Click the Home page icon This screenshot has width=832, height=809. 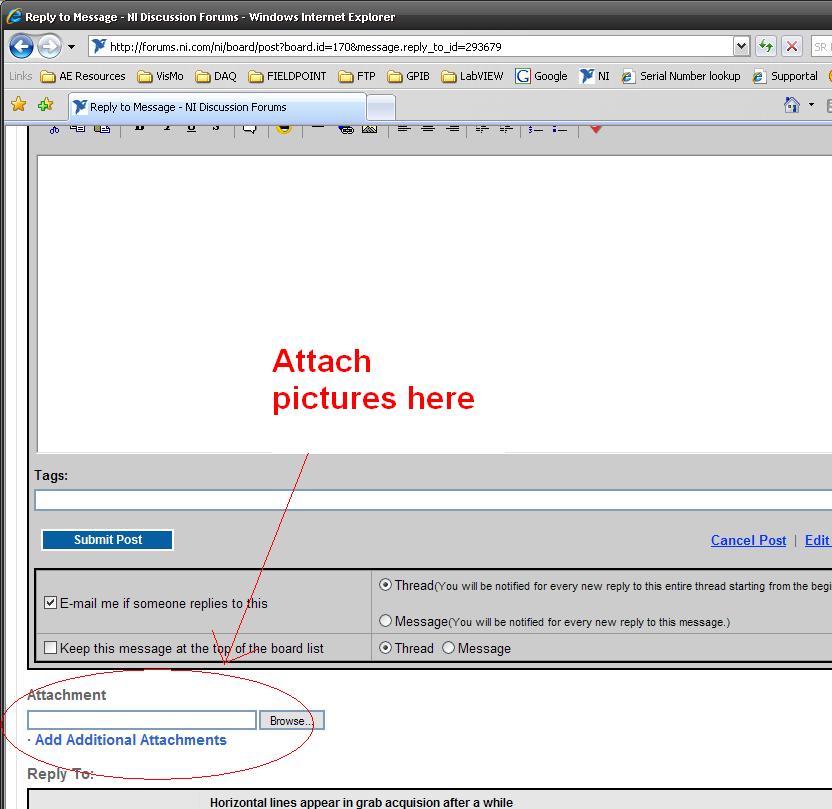pos(792,105)
